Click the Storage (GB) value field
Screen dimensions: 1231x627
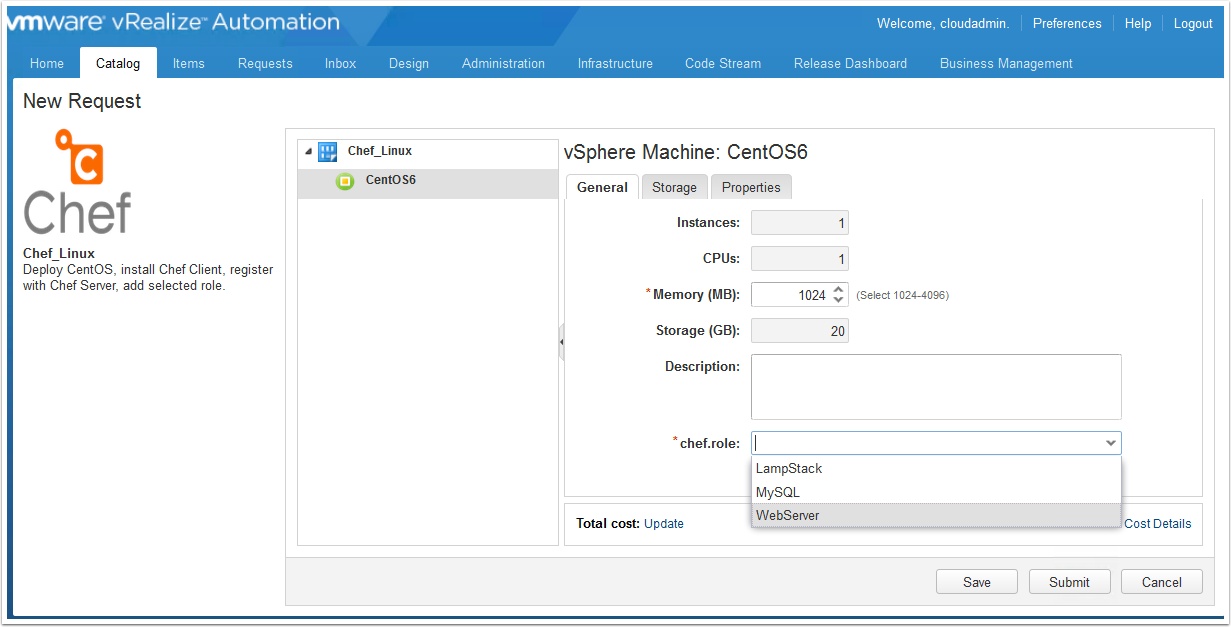pyautogui.click(x=800, y=331)
